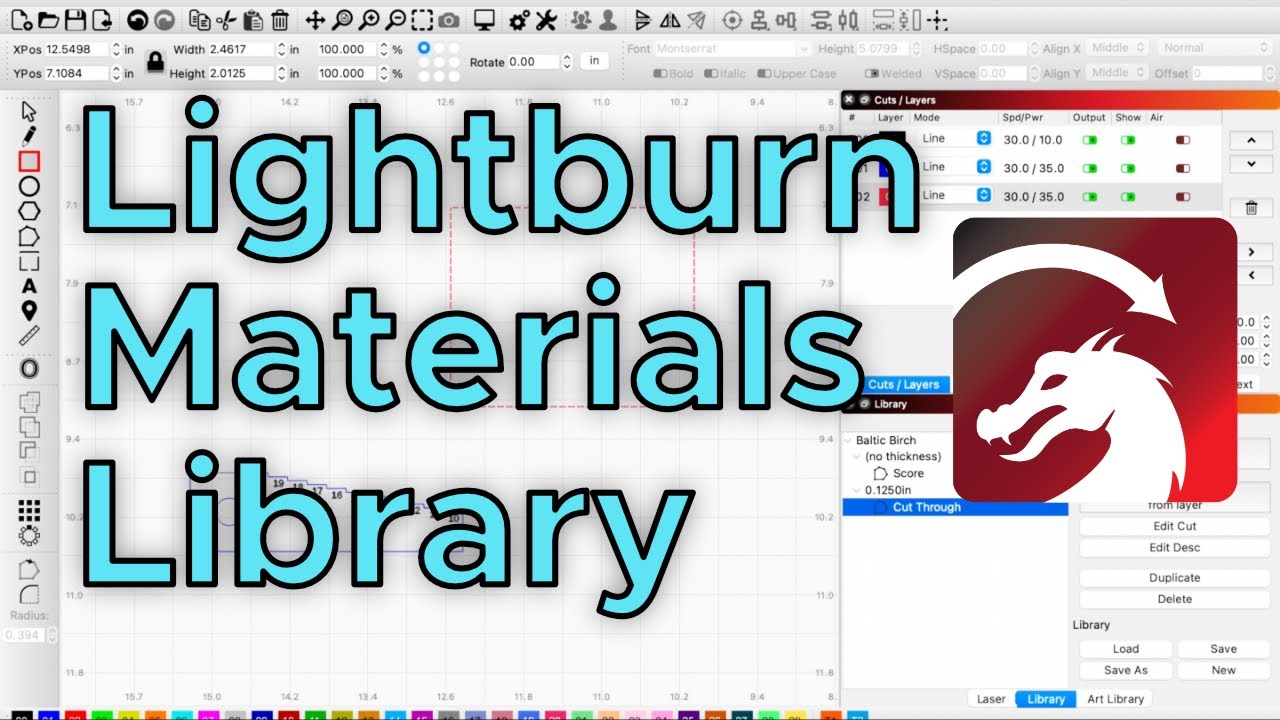1280x720 pixels.
Task: Toggle Output for layer 01
Action: tap(1089, 168)
